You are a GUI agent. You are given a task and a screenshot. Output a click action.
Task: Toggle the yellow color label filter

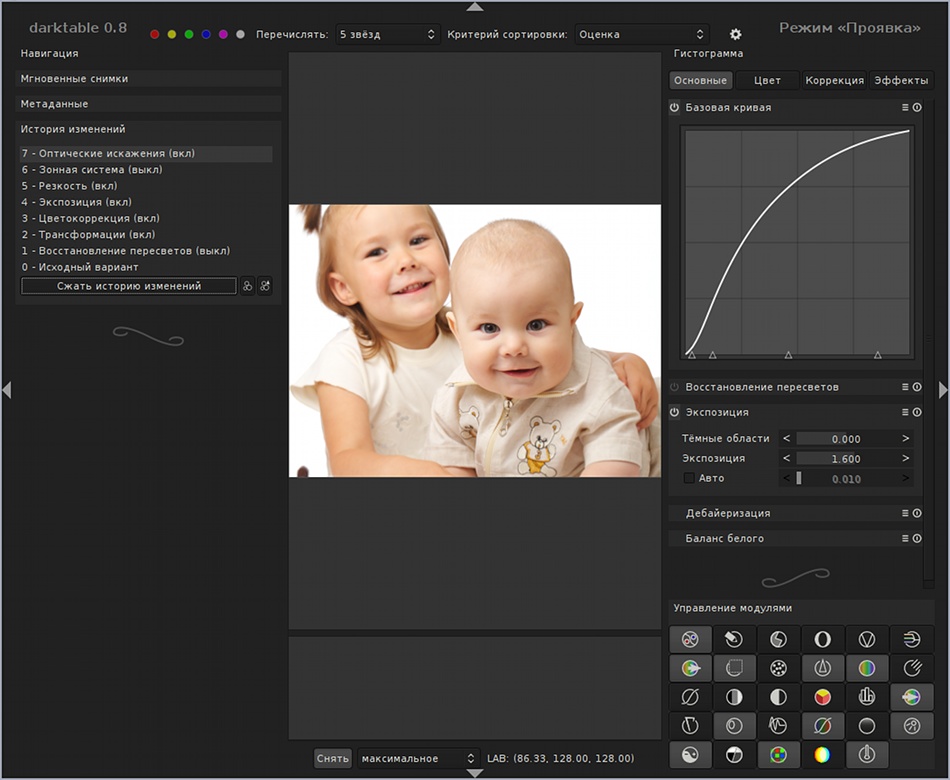coord(172,35)
